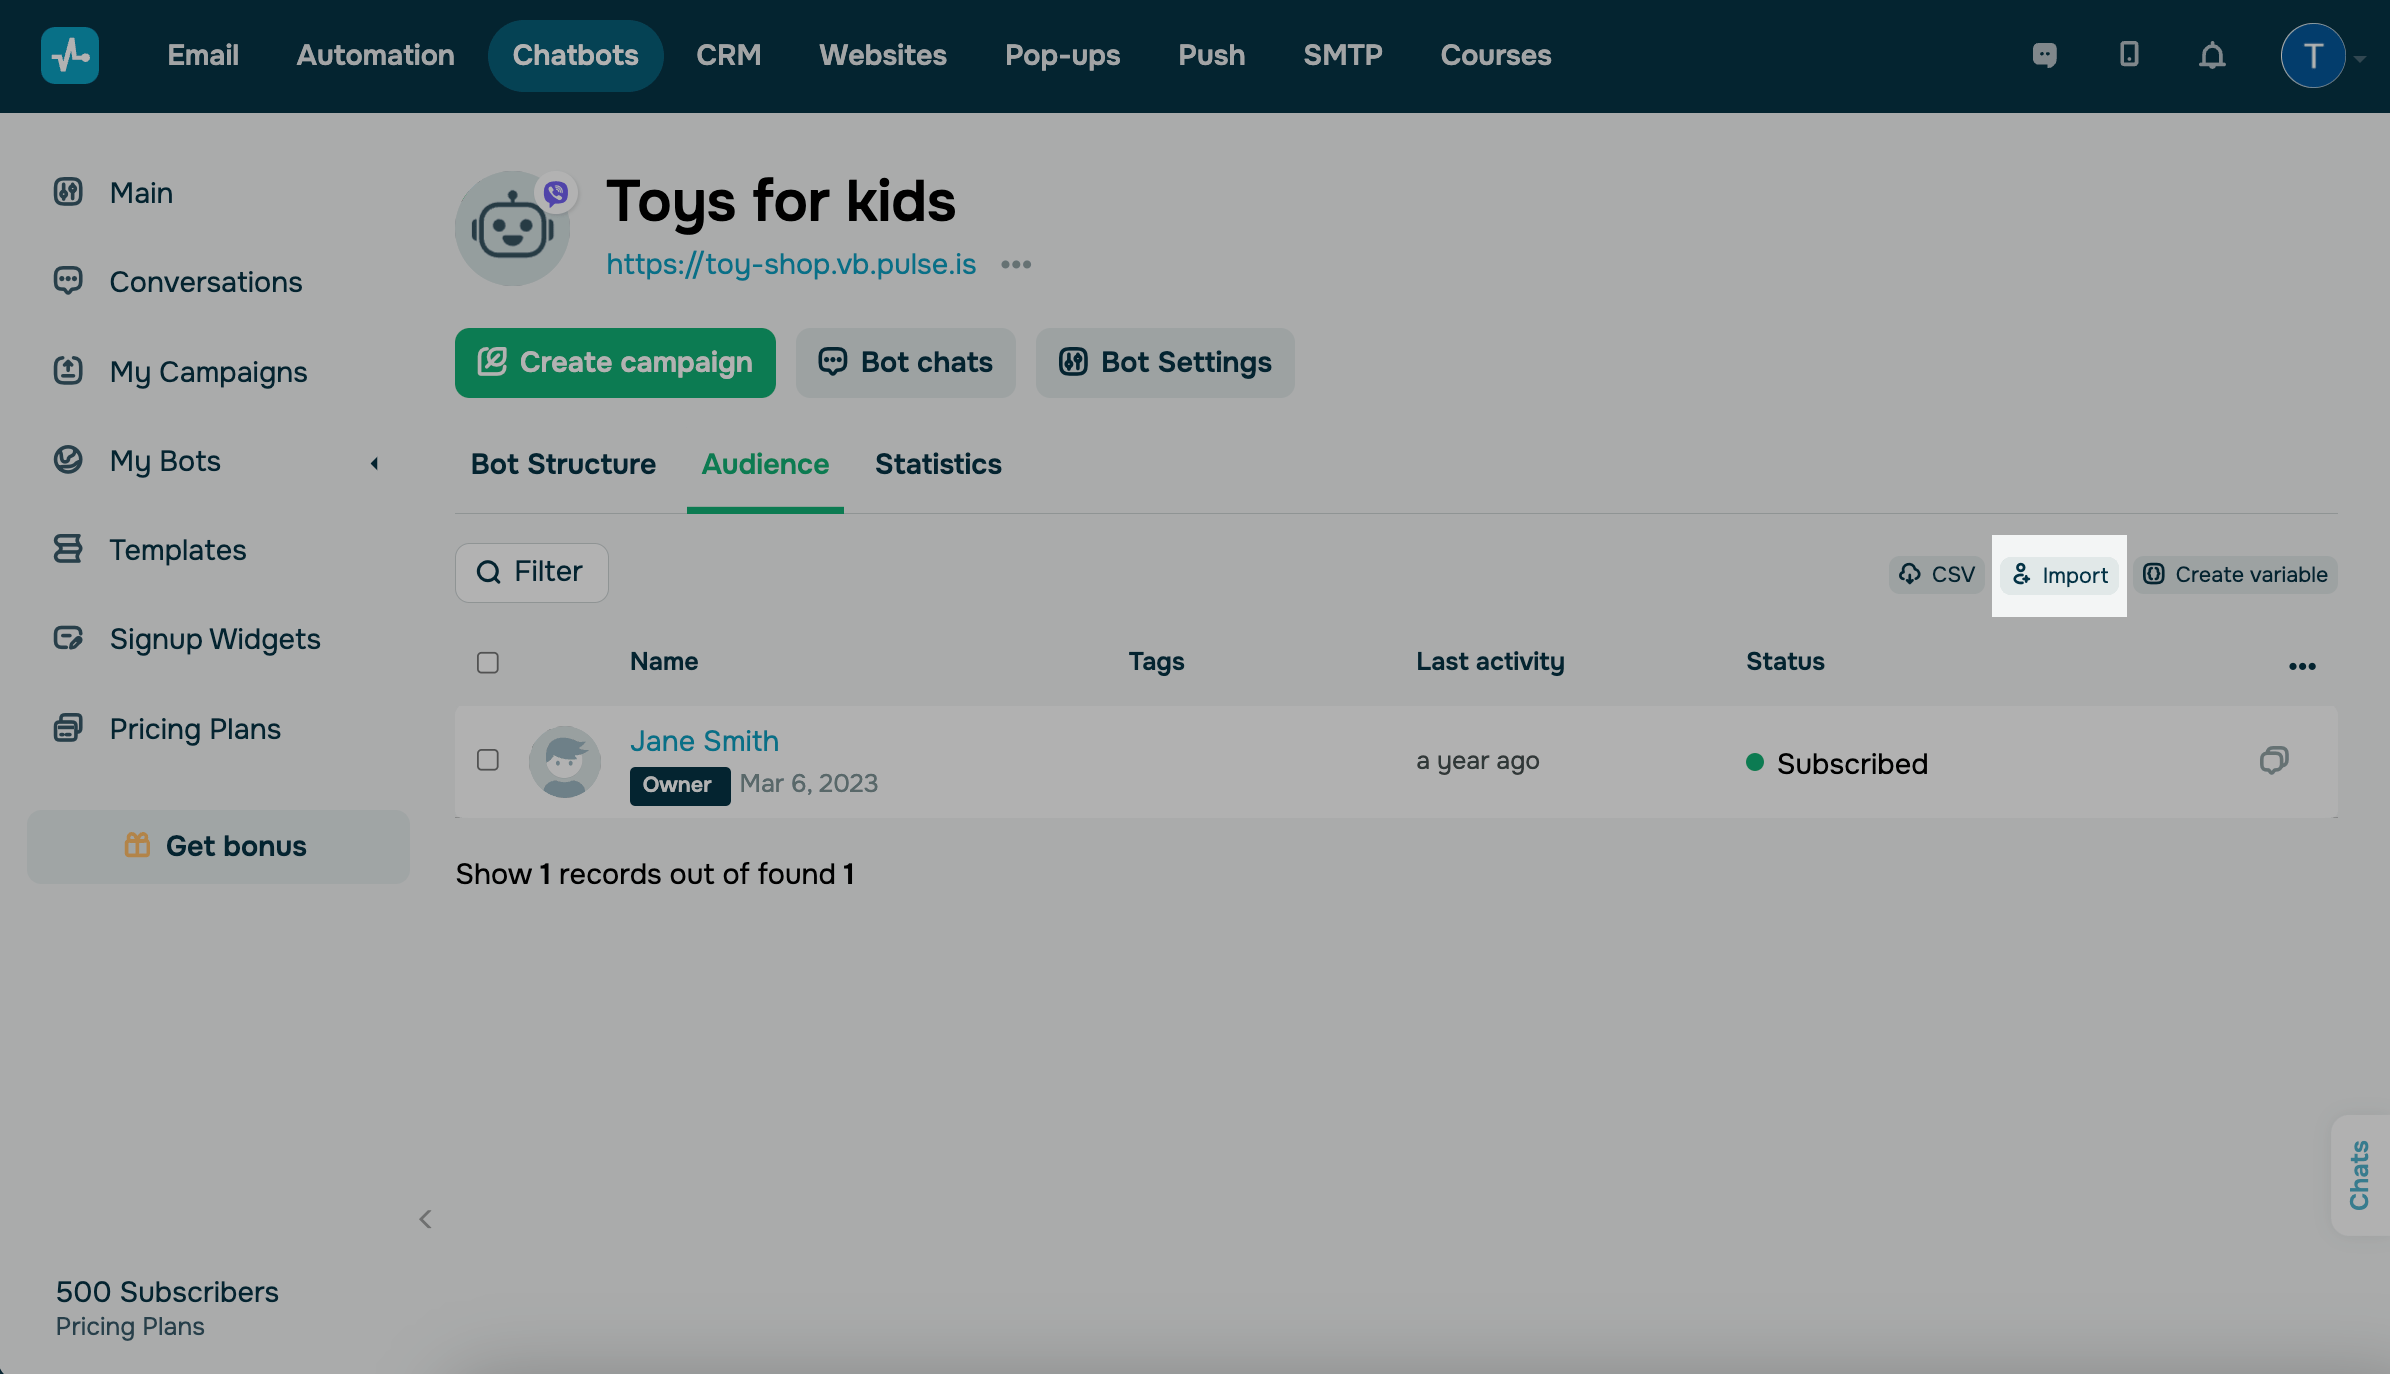
Task: Click the notification bell icon
Action: (x=2212, y=55)
